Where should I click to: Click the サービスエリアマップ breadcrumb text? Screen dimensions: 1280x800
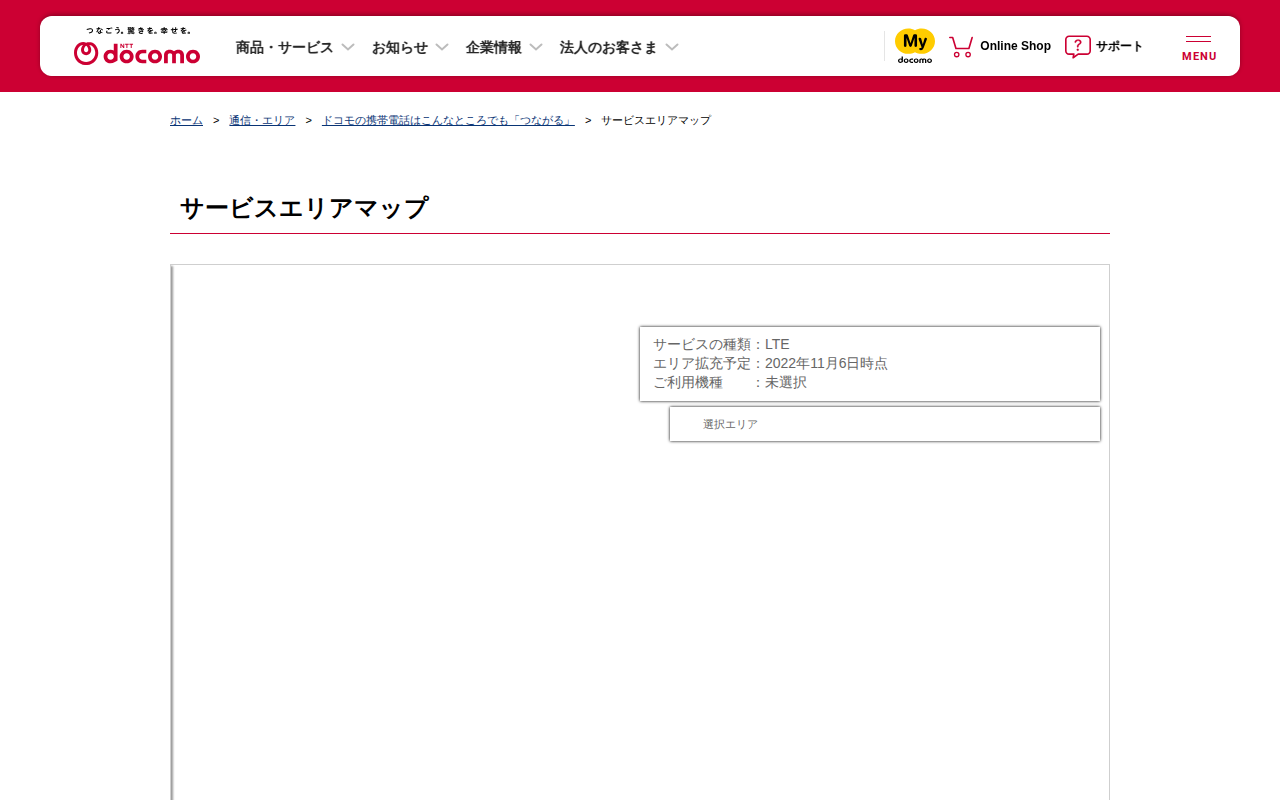tap(656, 120)
